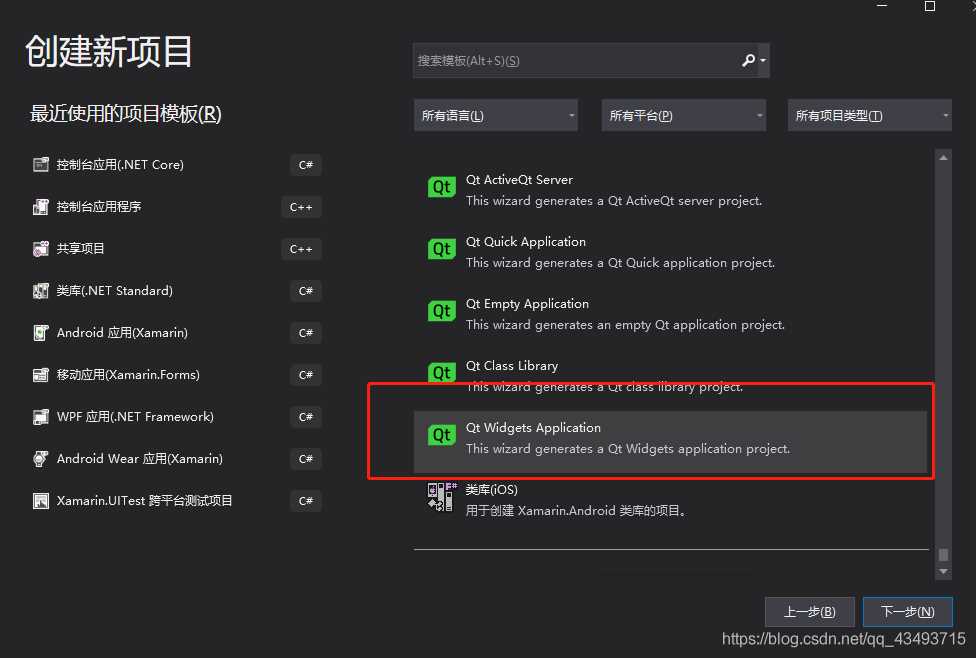Click the Android 应用(Xamarin) template icon
The height and width of the screenshot is (658, 976).
pos(40,333)
